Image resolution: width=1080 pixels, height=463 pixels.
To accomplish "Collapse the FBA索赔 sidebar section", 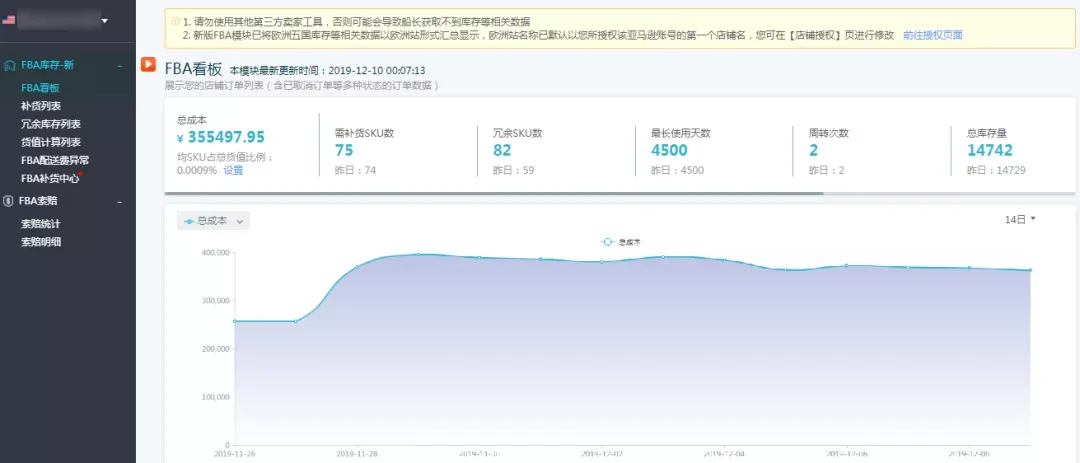I will (120, 202).
